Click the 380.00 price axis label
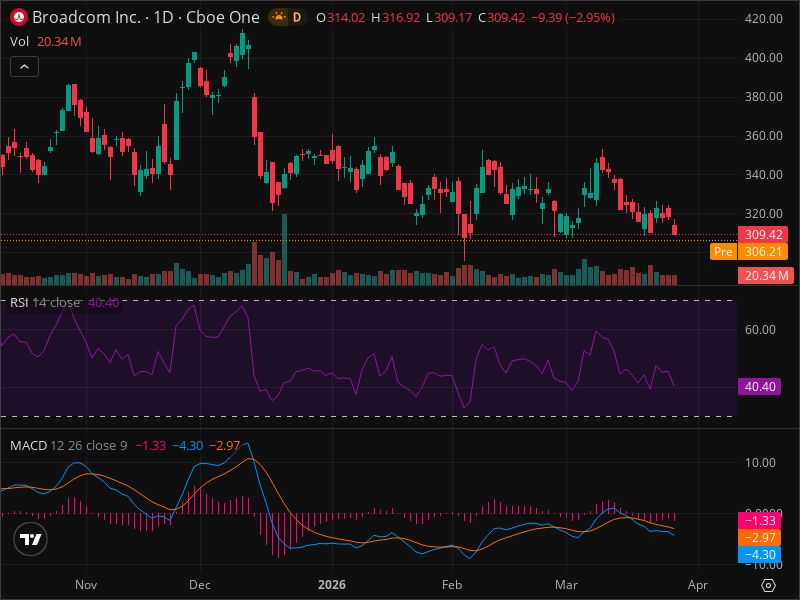Screen dimensions: 800x600 point(763,96)
